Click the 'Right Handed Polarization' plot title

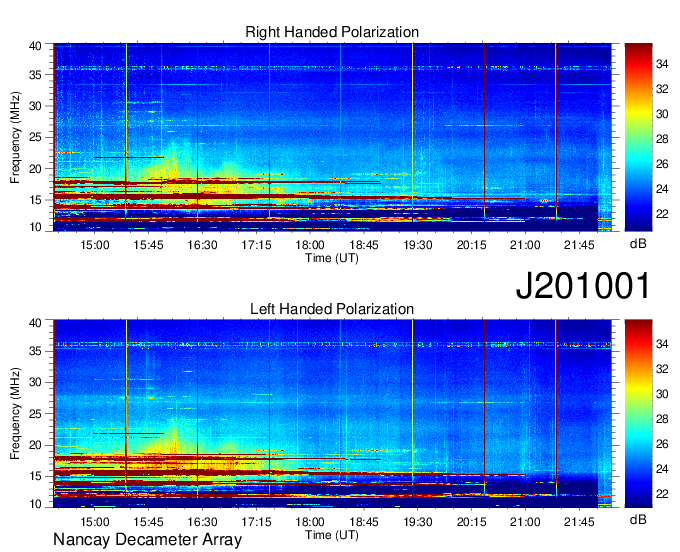click(x=332, y=32)
